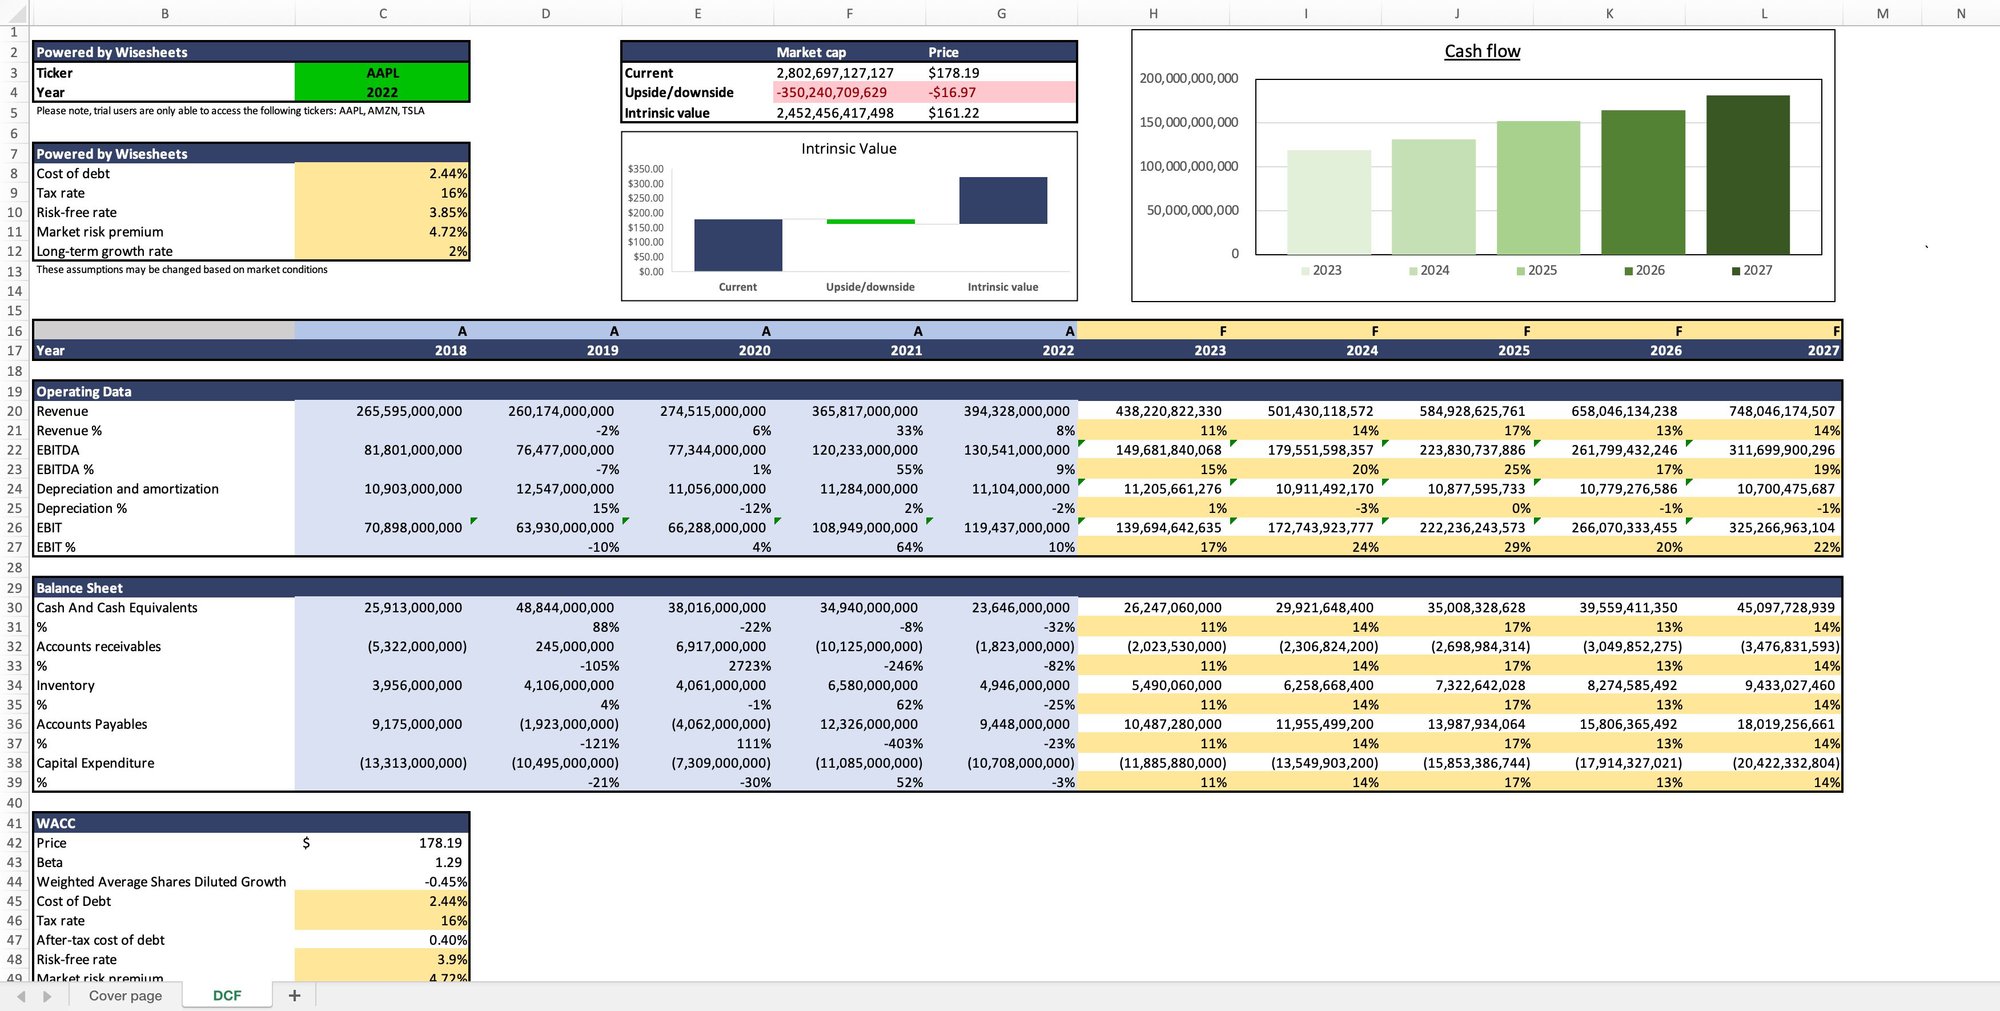This screenshot has height=1011, width=2000.
Task: Click the Cash flow chart title
Action: coord(1483,50)
